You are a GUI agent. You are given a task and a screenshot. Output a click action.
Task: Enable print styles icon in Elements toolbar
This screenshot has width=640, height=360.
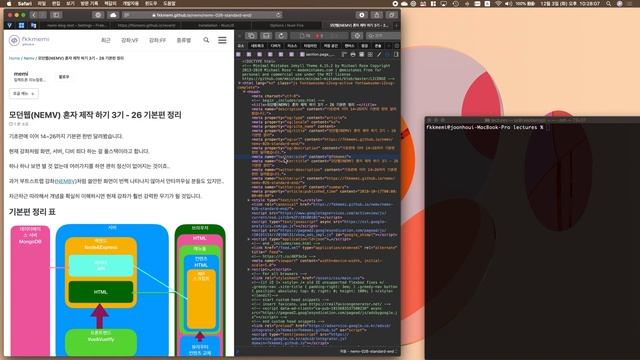[x=353, y=54]
